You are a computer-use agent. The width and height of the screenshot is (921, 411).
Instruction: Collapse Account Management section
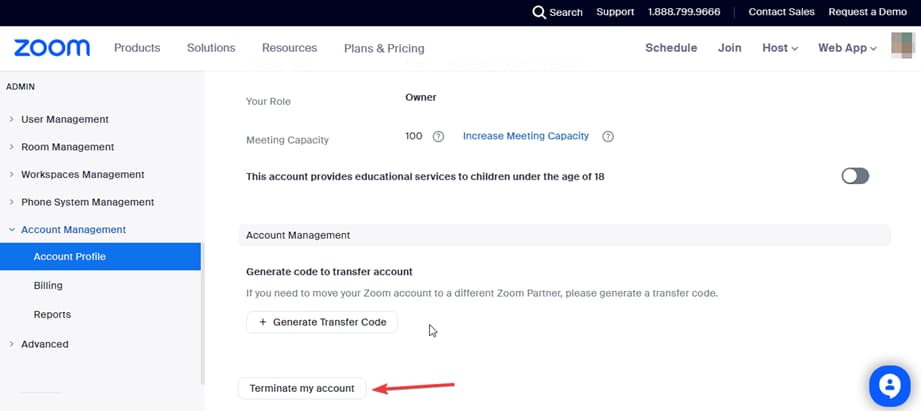coord(73,229)
